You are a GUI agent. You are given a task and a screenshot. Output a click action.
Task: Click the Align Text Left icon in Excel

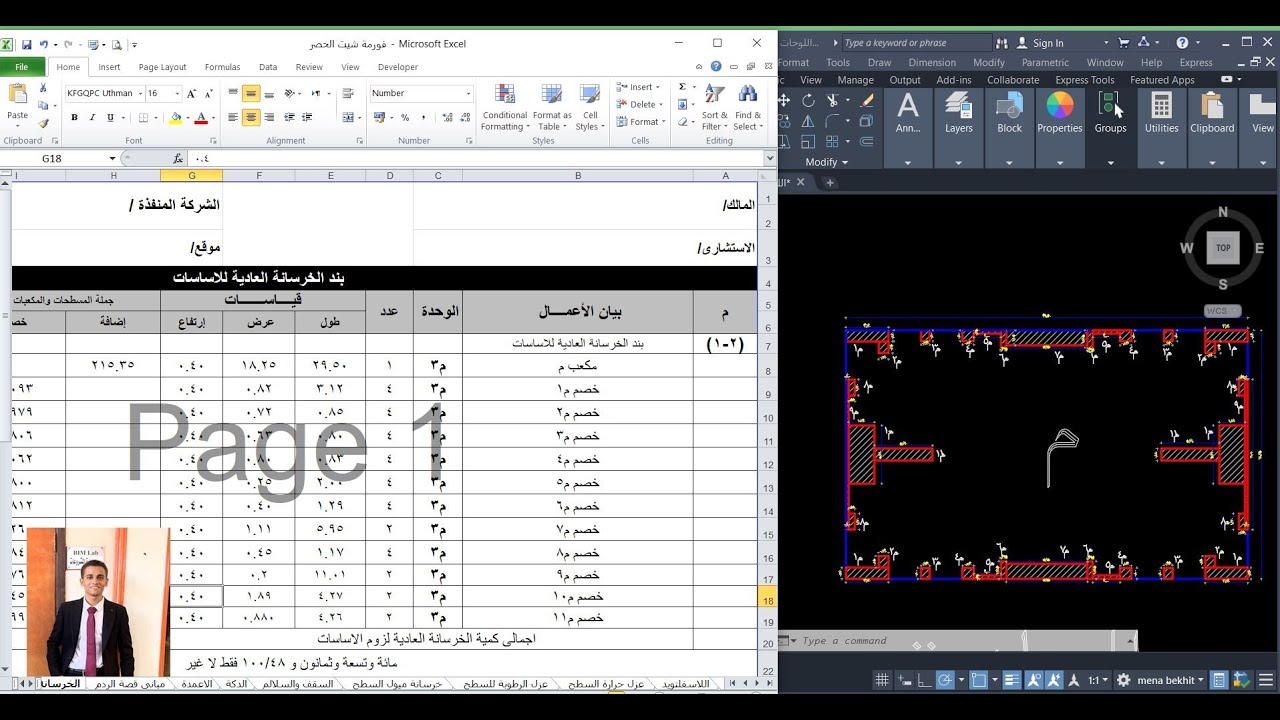click(x=233, y=117)
